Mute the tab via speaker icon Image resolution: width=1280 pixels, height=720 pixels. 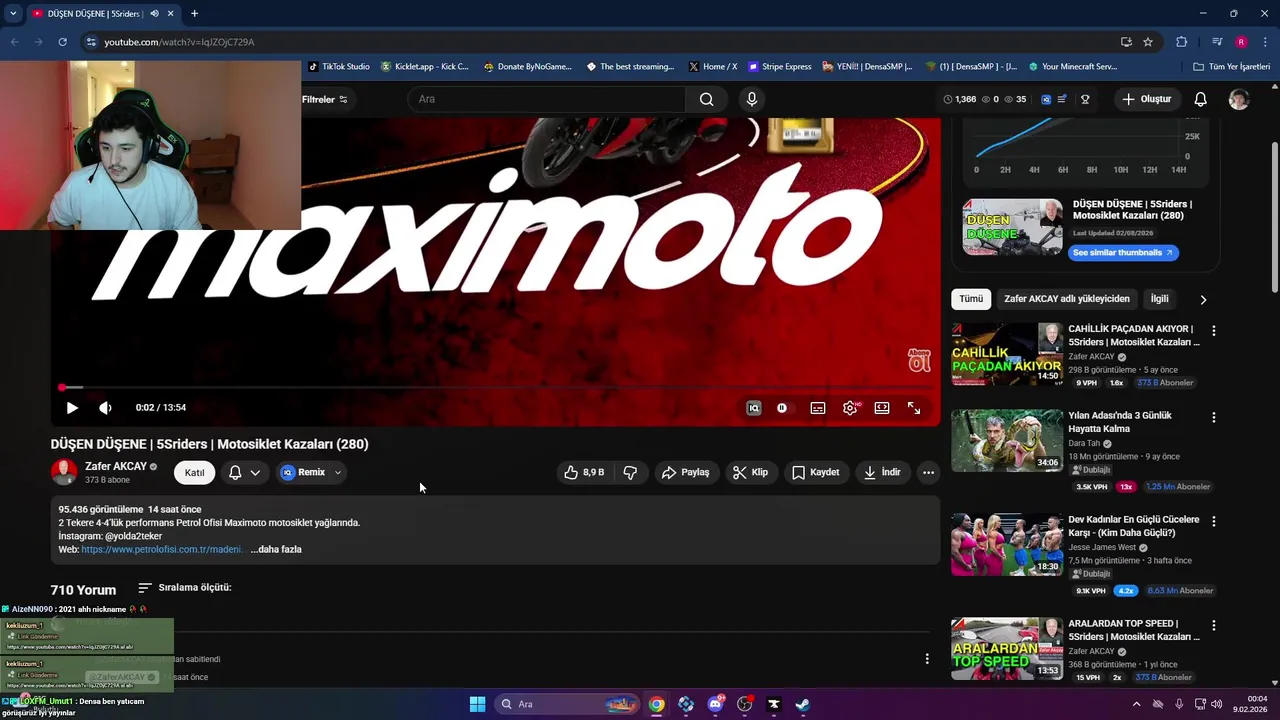pyautogui.click(x=154, y=13)
